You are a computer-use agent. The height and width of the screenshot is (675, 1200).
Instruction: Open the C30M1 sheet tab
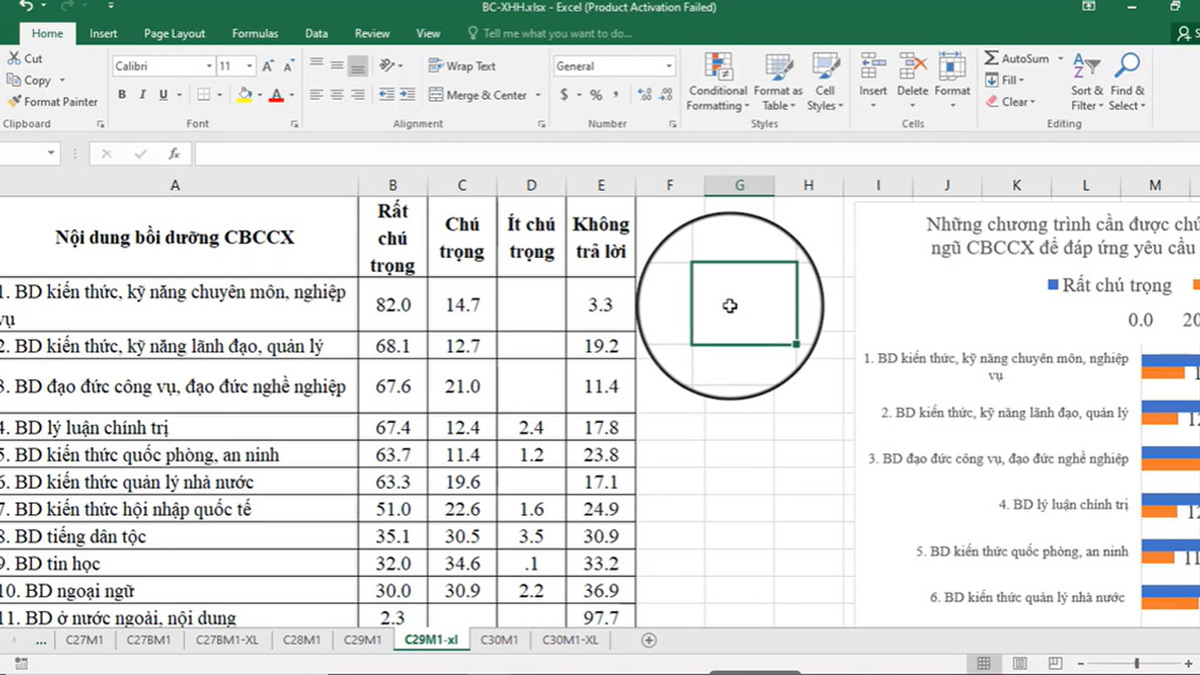tap(499, 639)
